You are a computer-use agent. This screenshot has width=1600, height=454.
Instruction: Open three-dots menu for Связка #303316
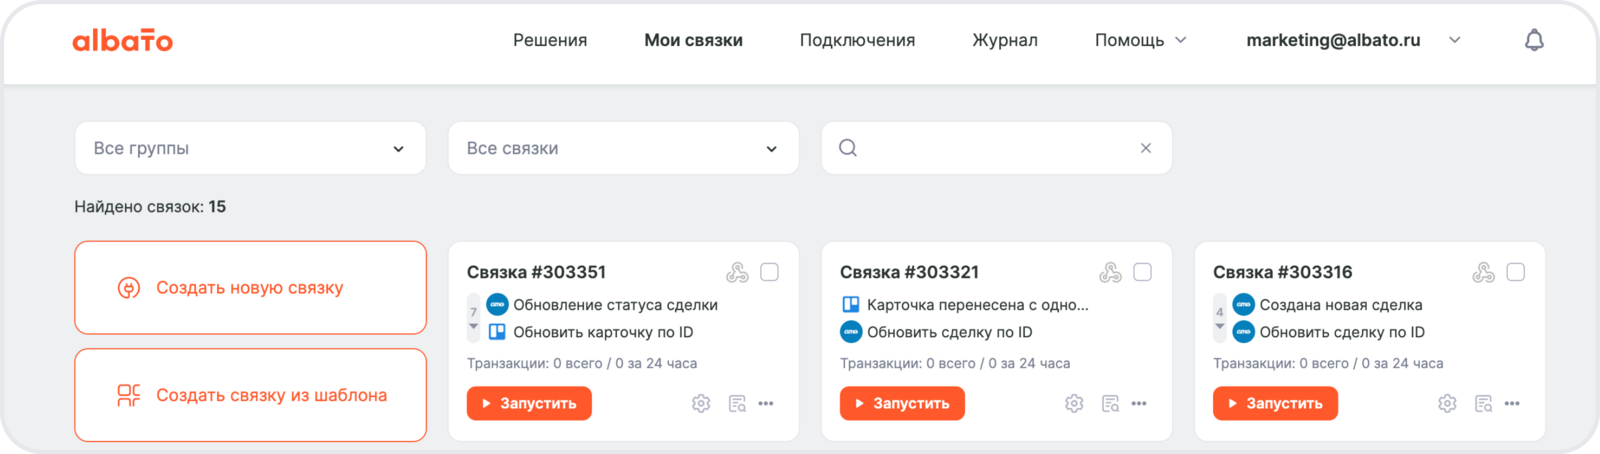tap(1512, 404)
